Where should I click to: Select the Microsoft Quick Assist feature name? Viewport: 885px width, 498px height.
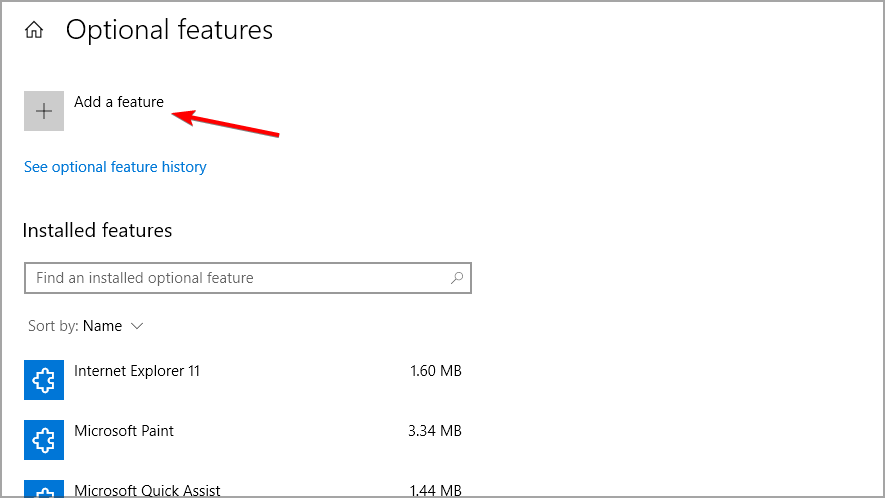pos(147,490)
